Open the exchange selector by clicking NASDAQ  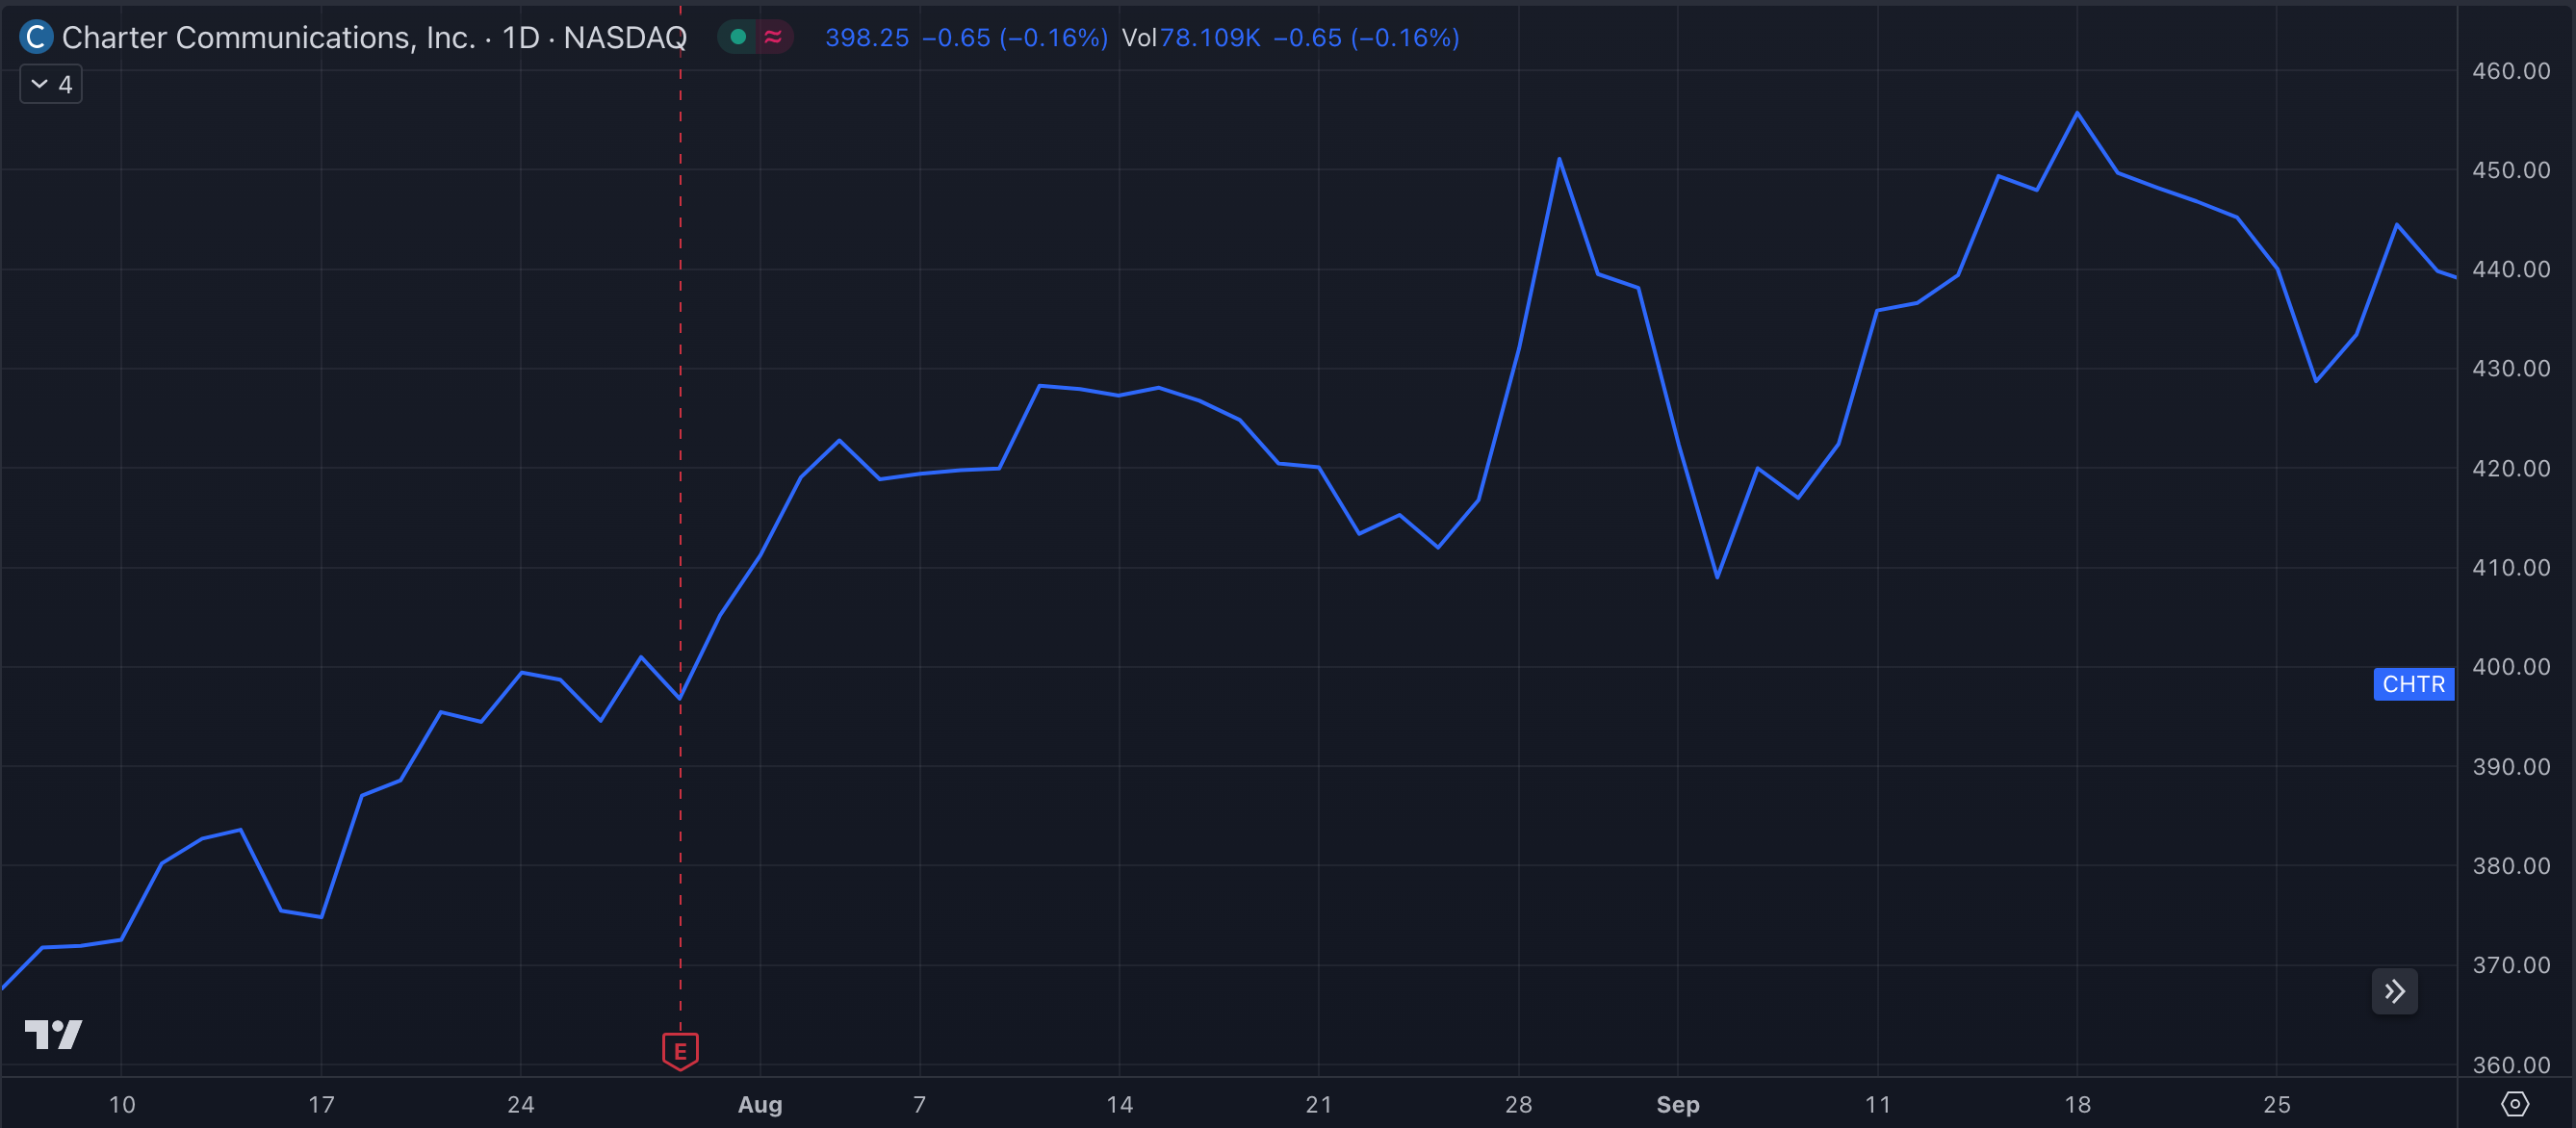click(624, 37)
